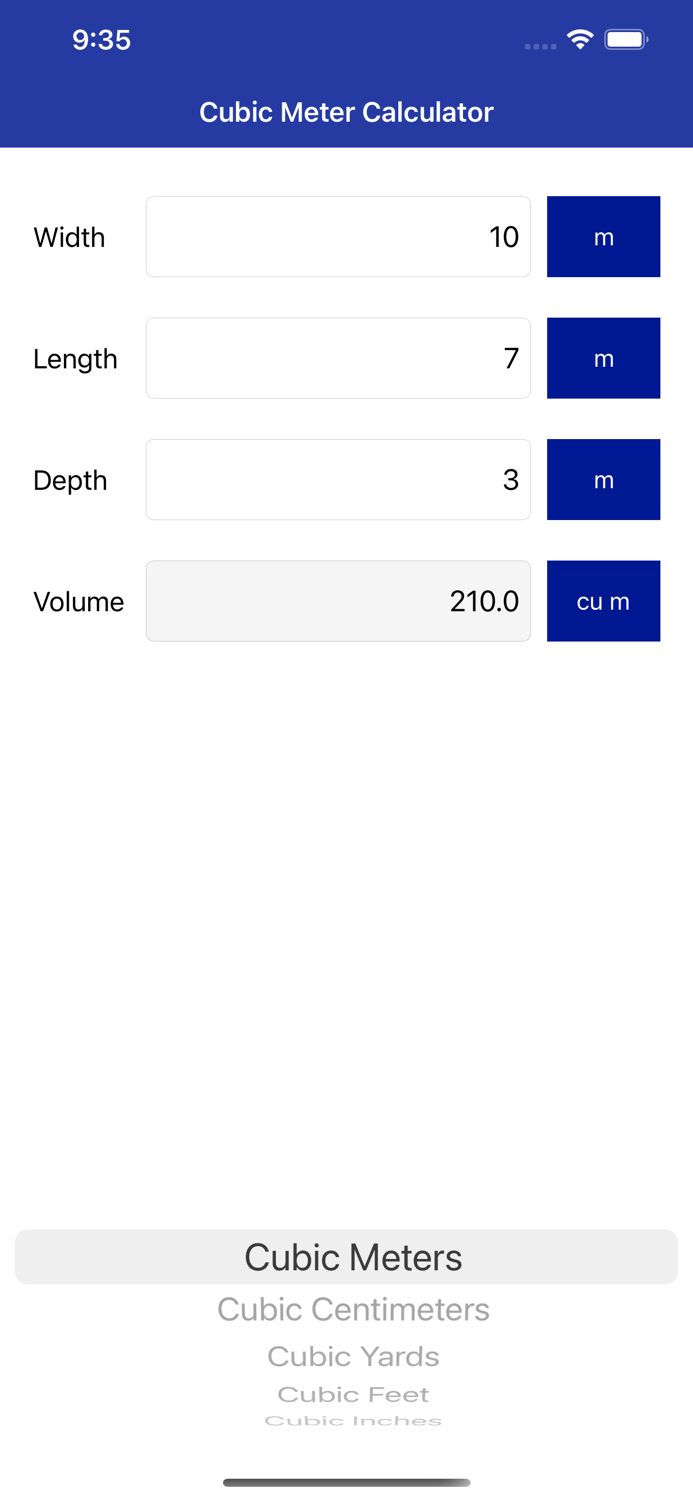The width and height of the screenshot is (693, 1500).
Task: Click the Volume field displaying 210.0
Action: click(338, 600)
